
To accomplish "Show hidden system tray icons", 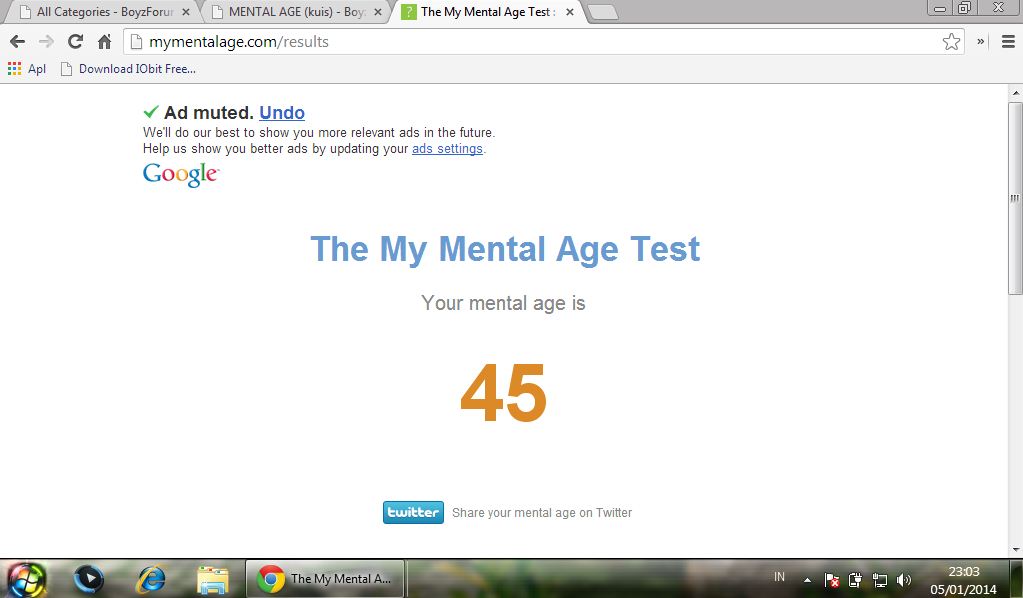I will (808, 580).
